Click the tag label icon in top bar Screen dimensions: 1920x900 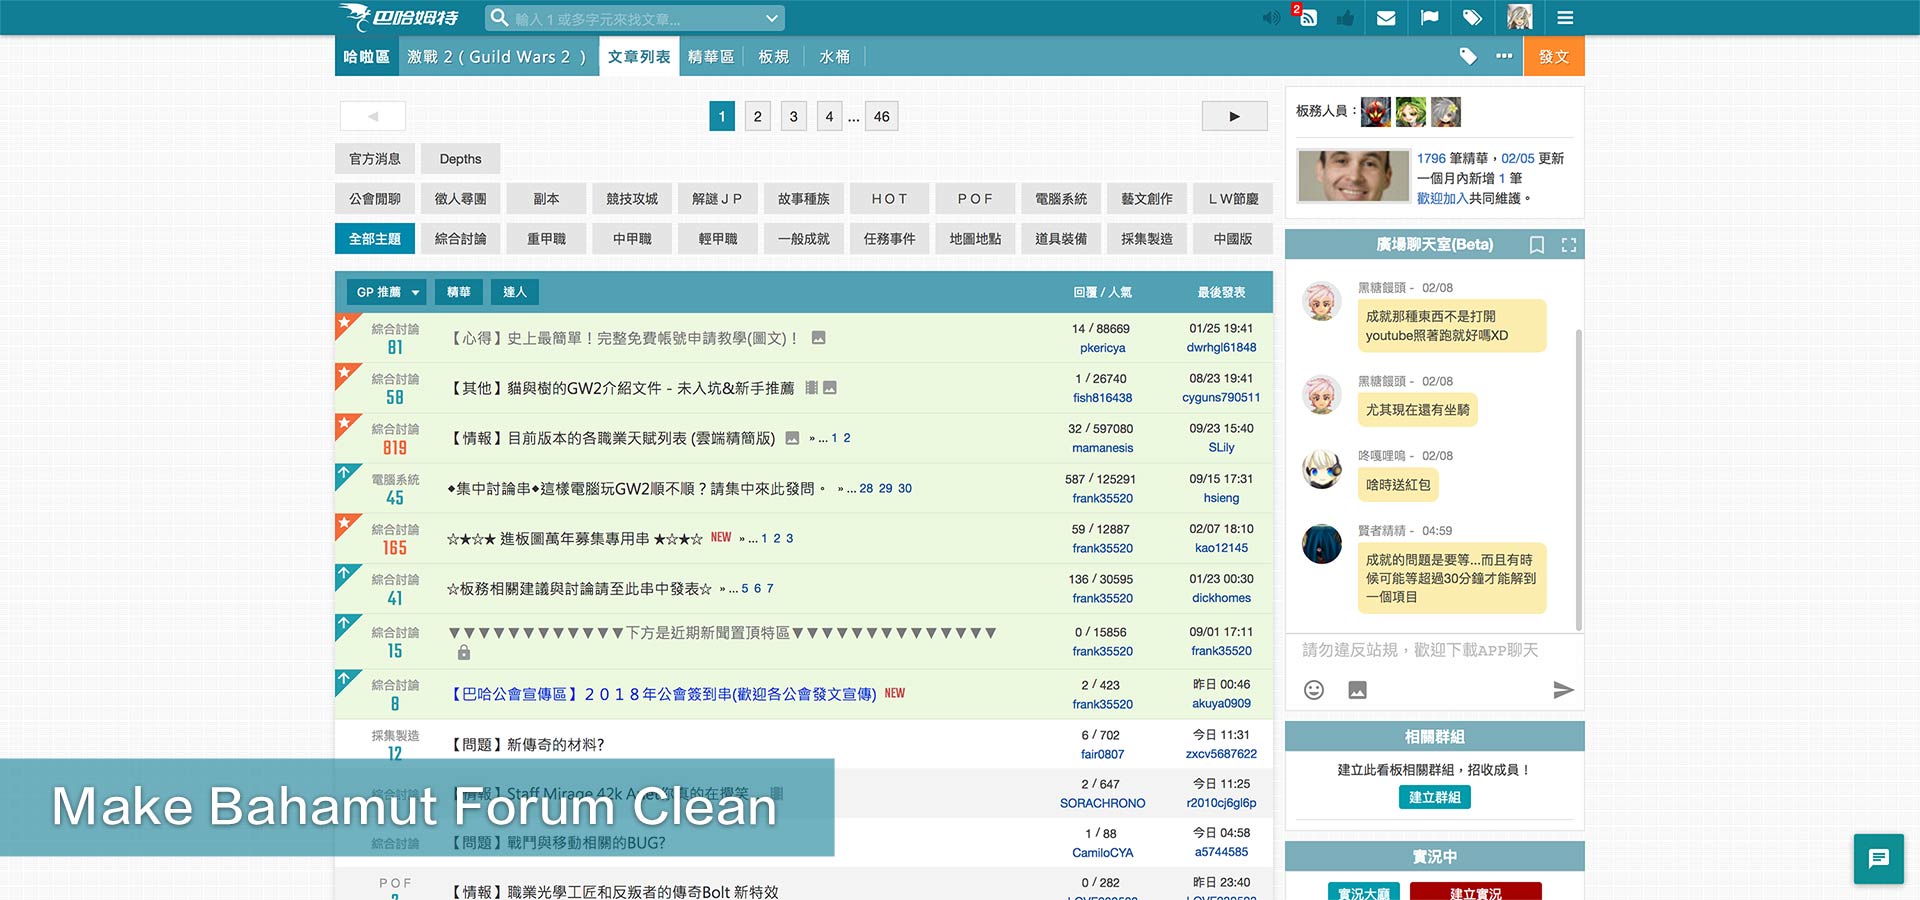1470,17
